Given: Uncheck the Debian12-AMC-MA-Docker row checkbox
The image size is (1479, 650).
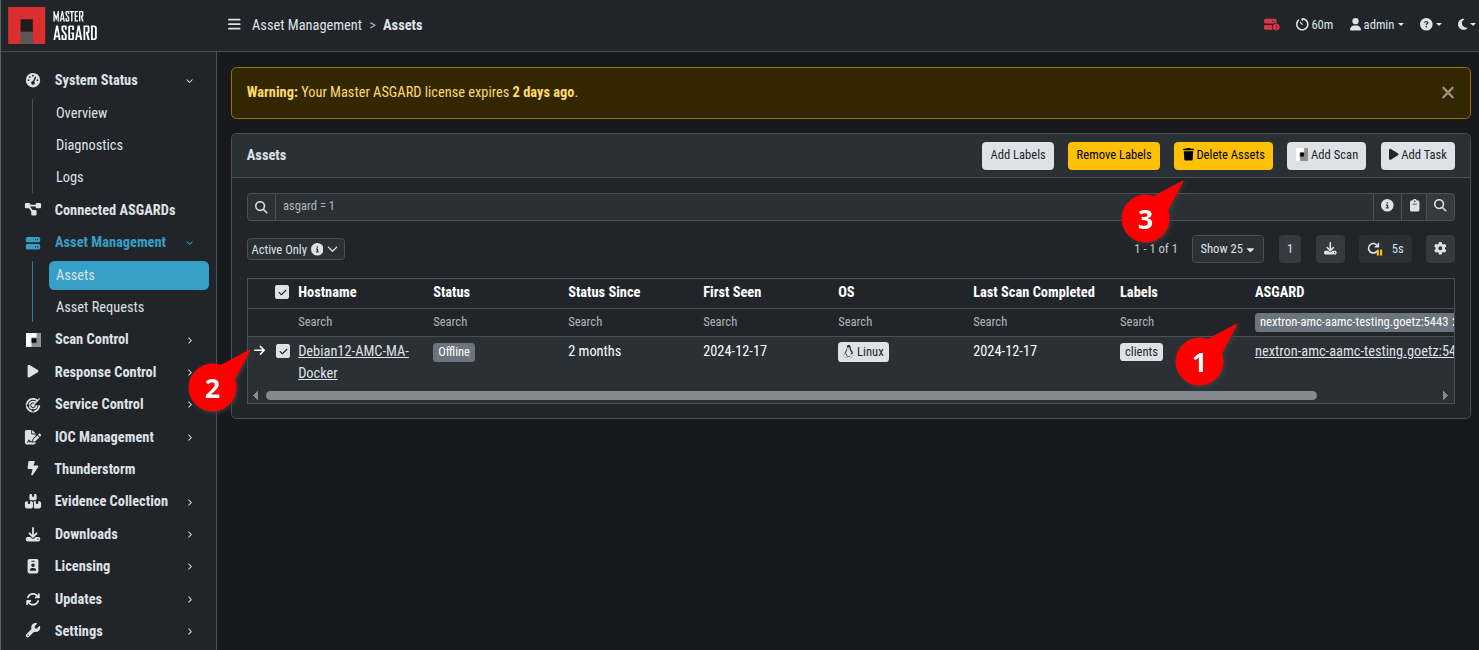Looking at the screenshot, I should click(x=283, y=351).
